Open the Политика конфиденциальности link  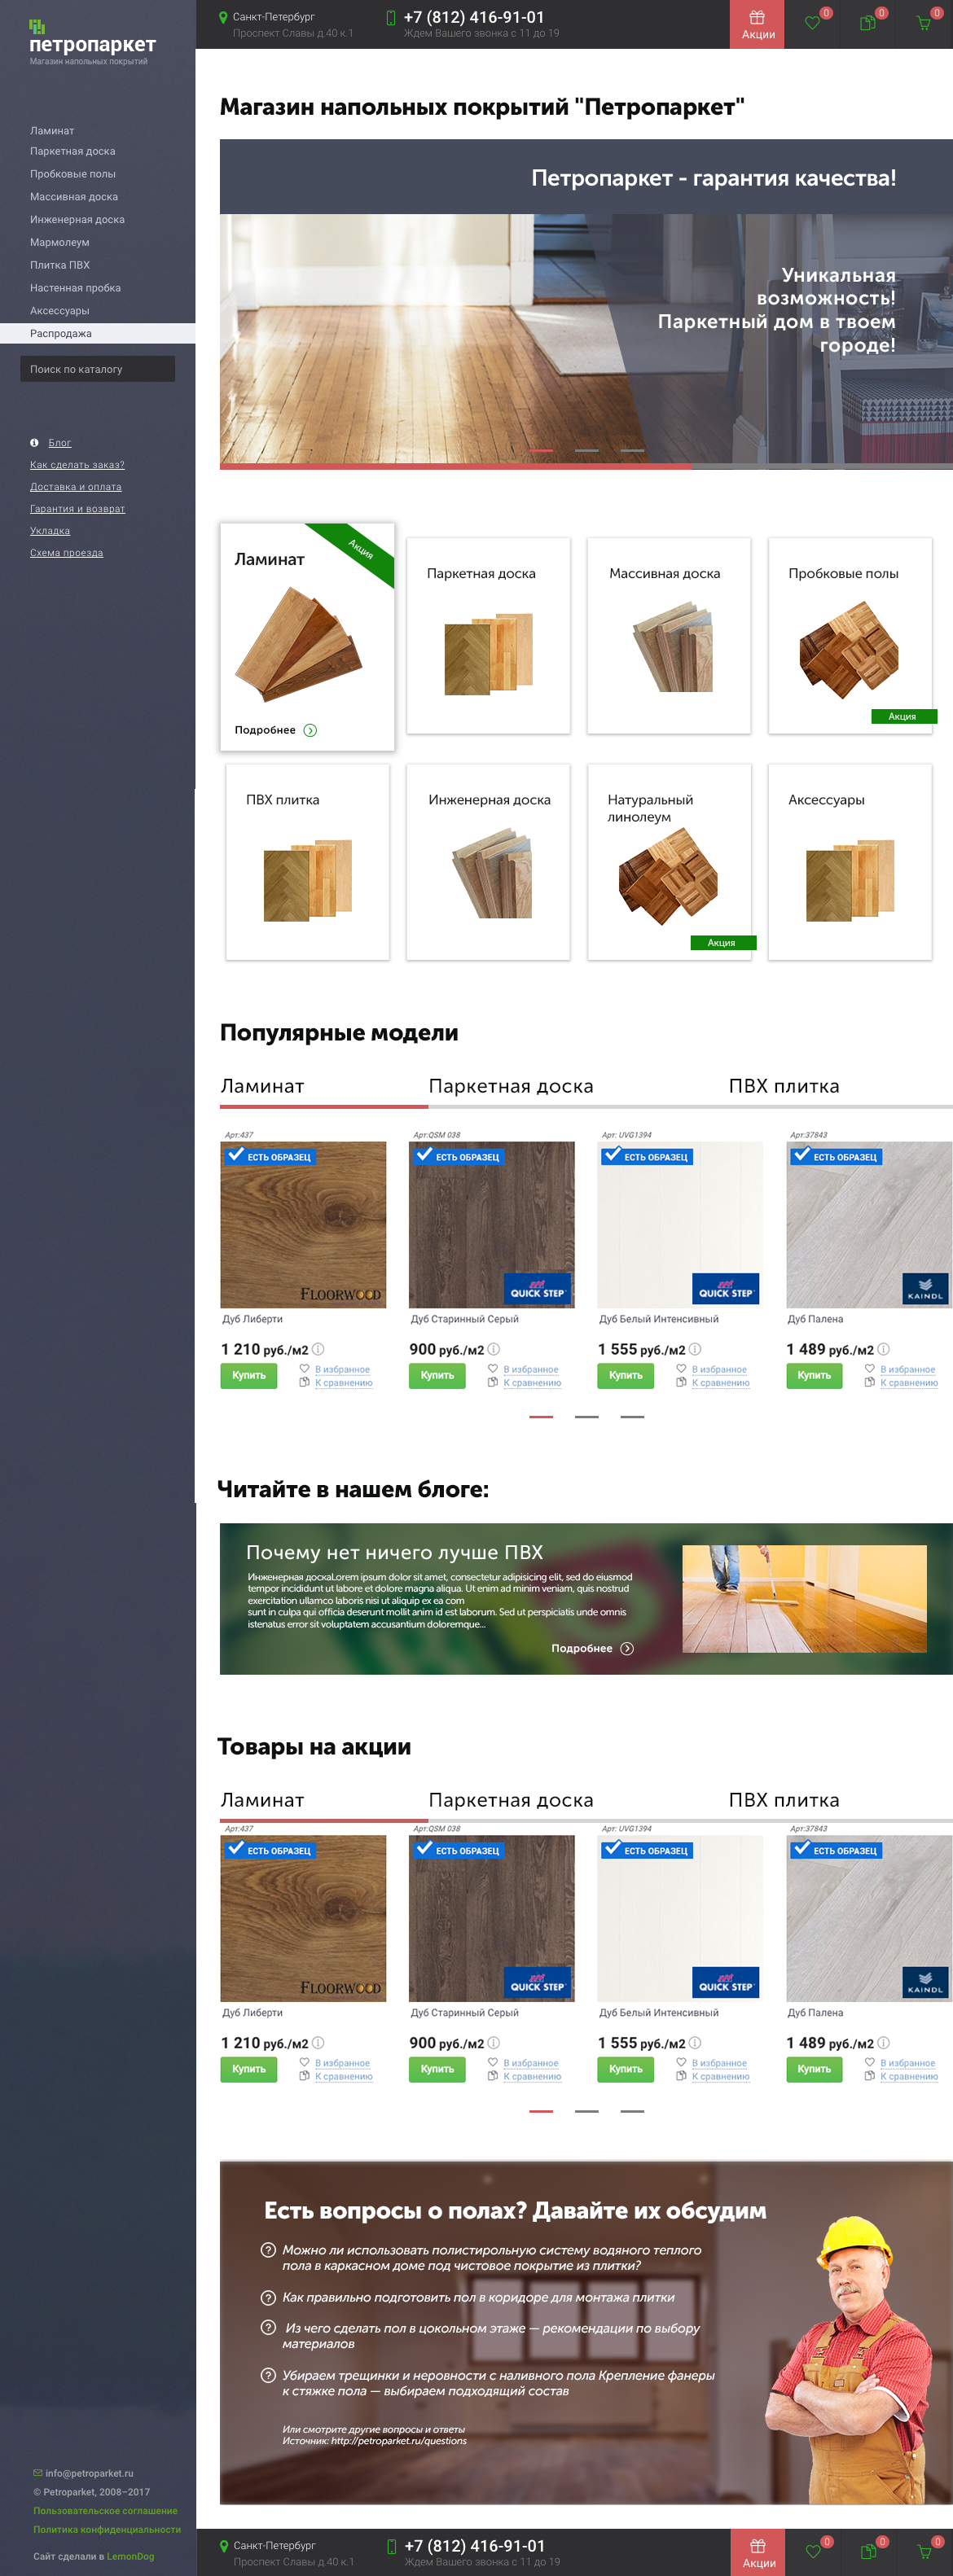[107, 2529]
